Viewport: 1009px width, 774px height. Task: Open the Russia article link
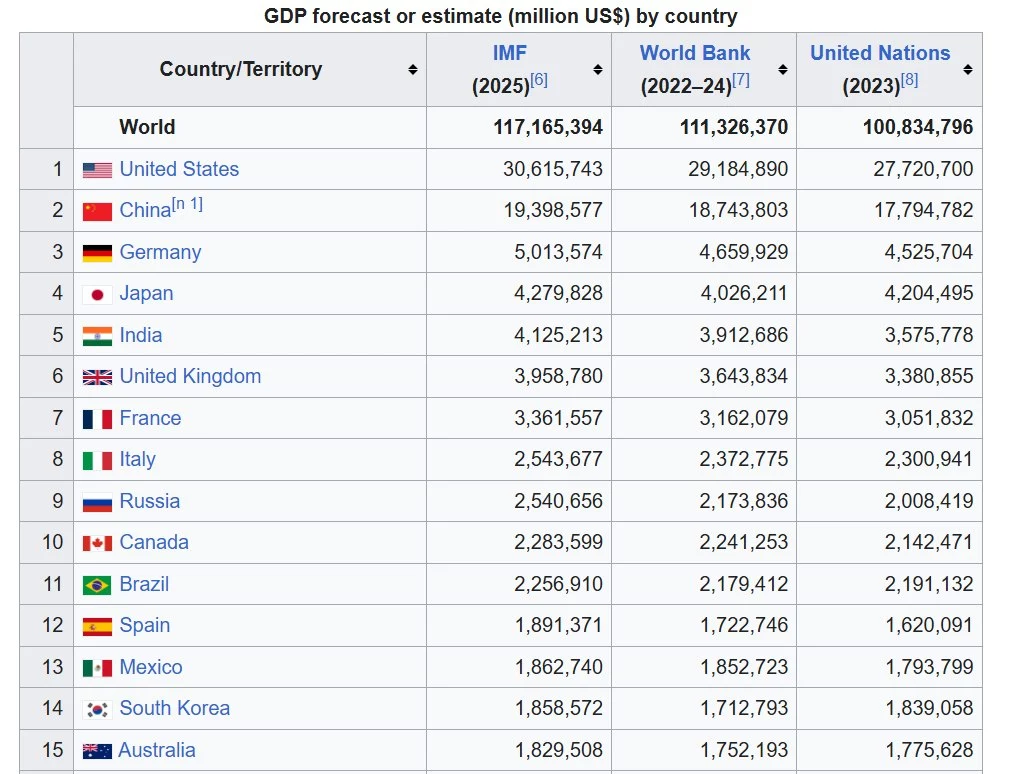[150, 501]
